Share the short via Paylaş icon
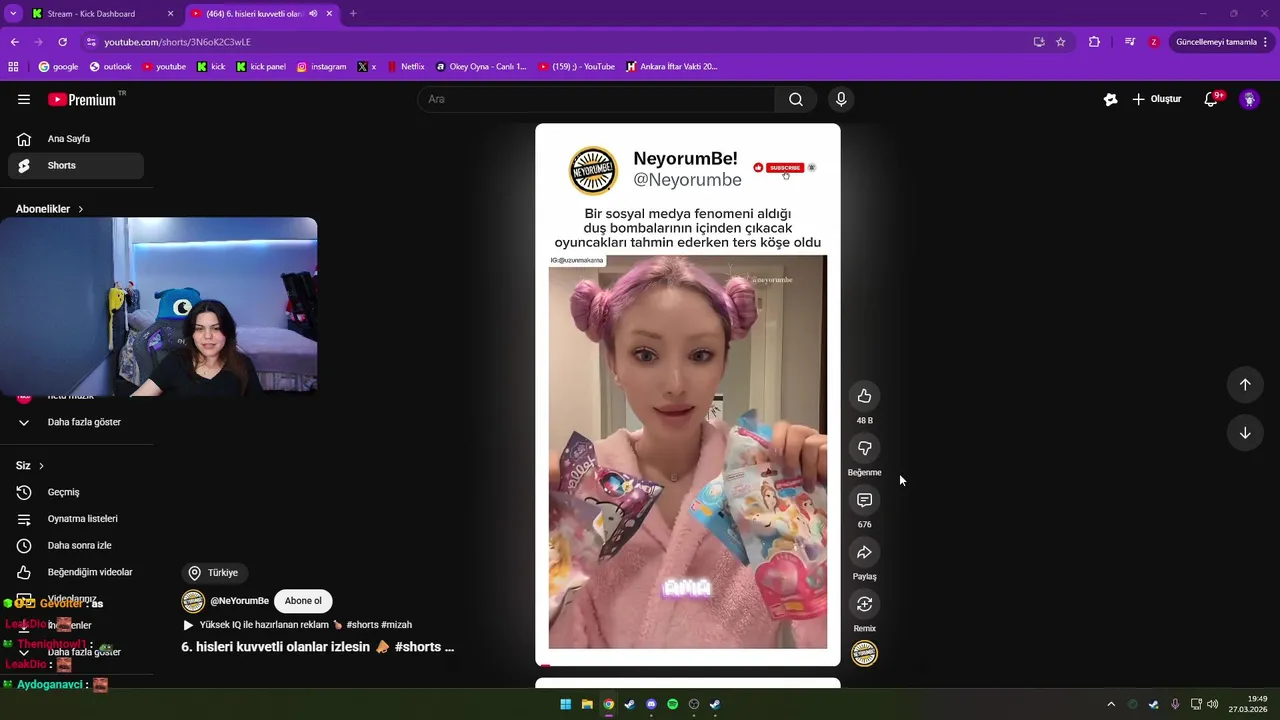1280x720 pixels. coord(864,552)
